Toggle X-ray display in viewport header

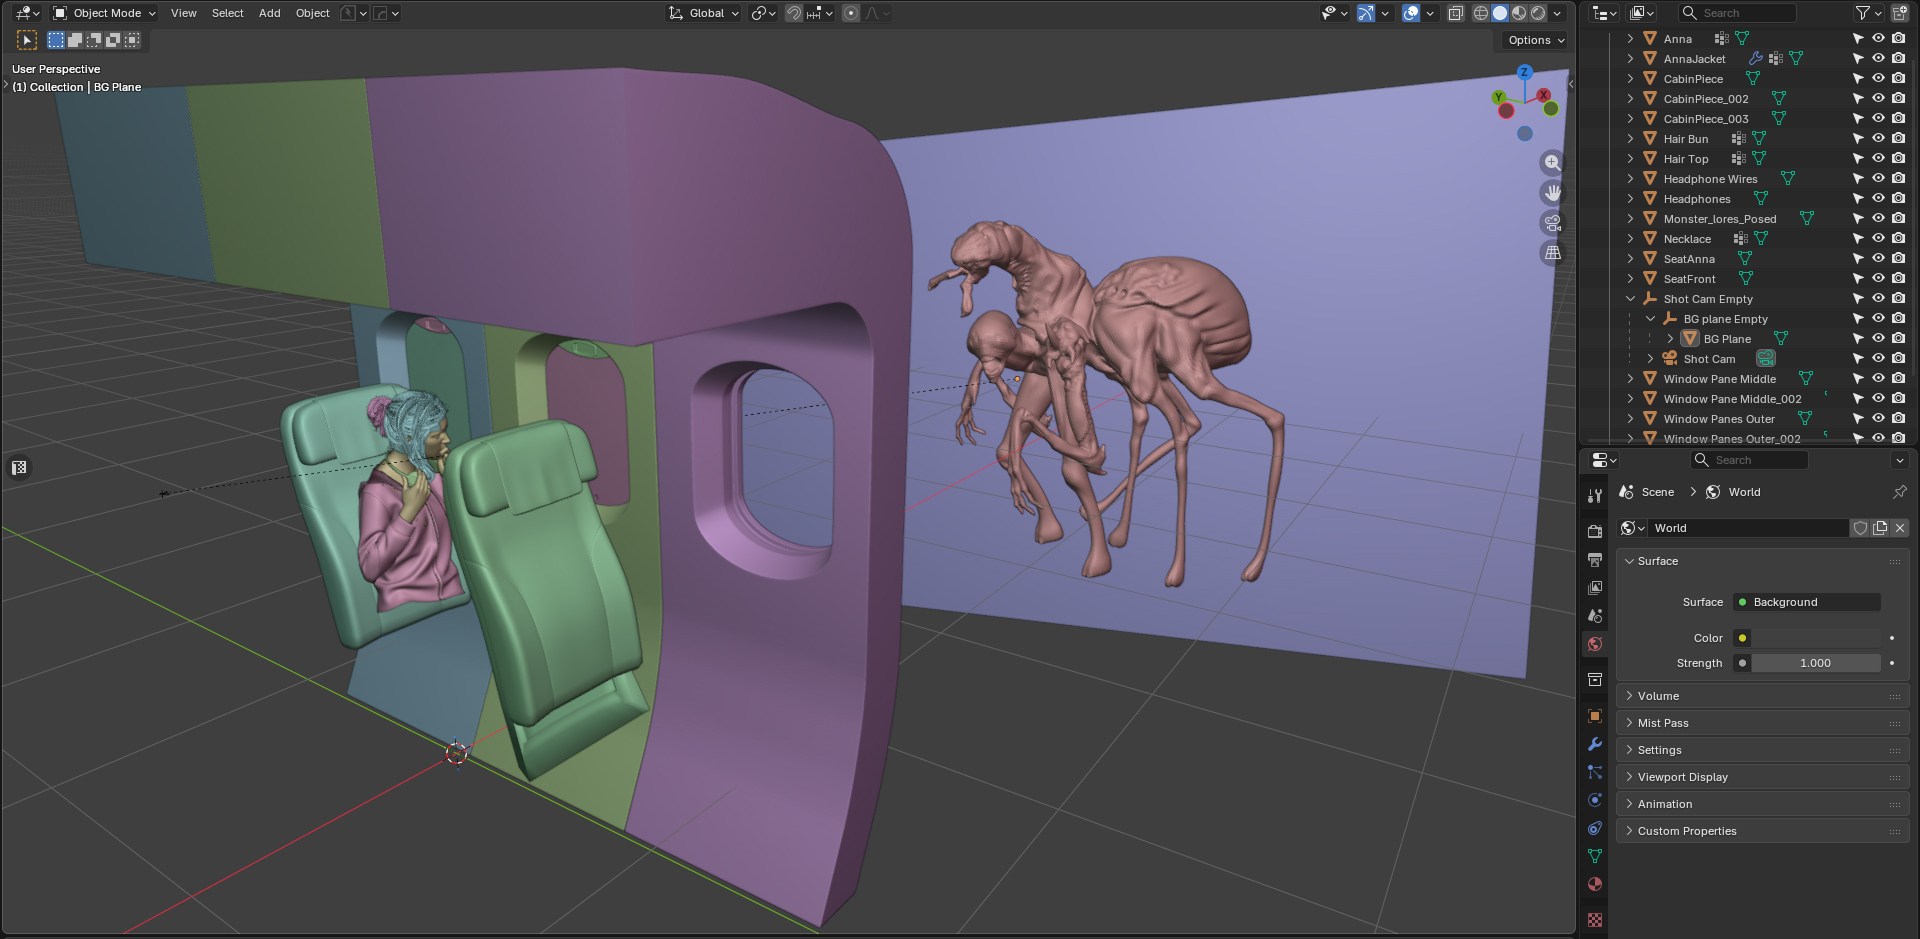[1456, 13]
